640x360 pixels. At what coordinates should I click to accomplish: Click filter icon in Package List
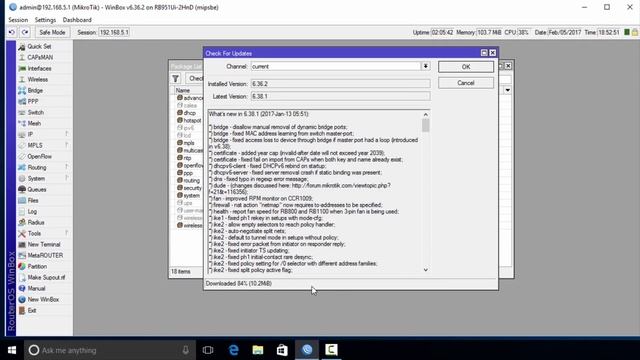(x=176, y=78)
